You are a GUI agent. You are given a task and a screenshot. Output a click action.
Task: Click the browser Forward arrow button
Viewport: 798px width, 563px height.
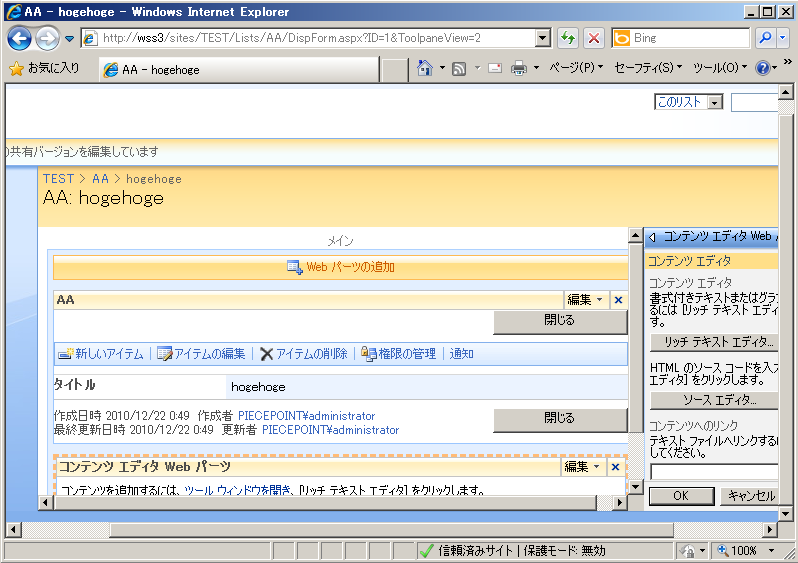tap(47, 38)
